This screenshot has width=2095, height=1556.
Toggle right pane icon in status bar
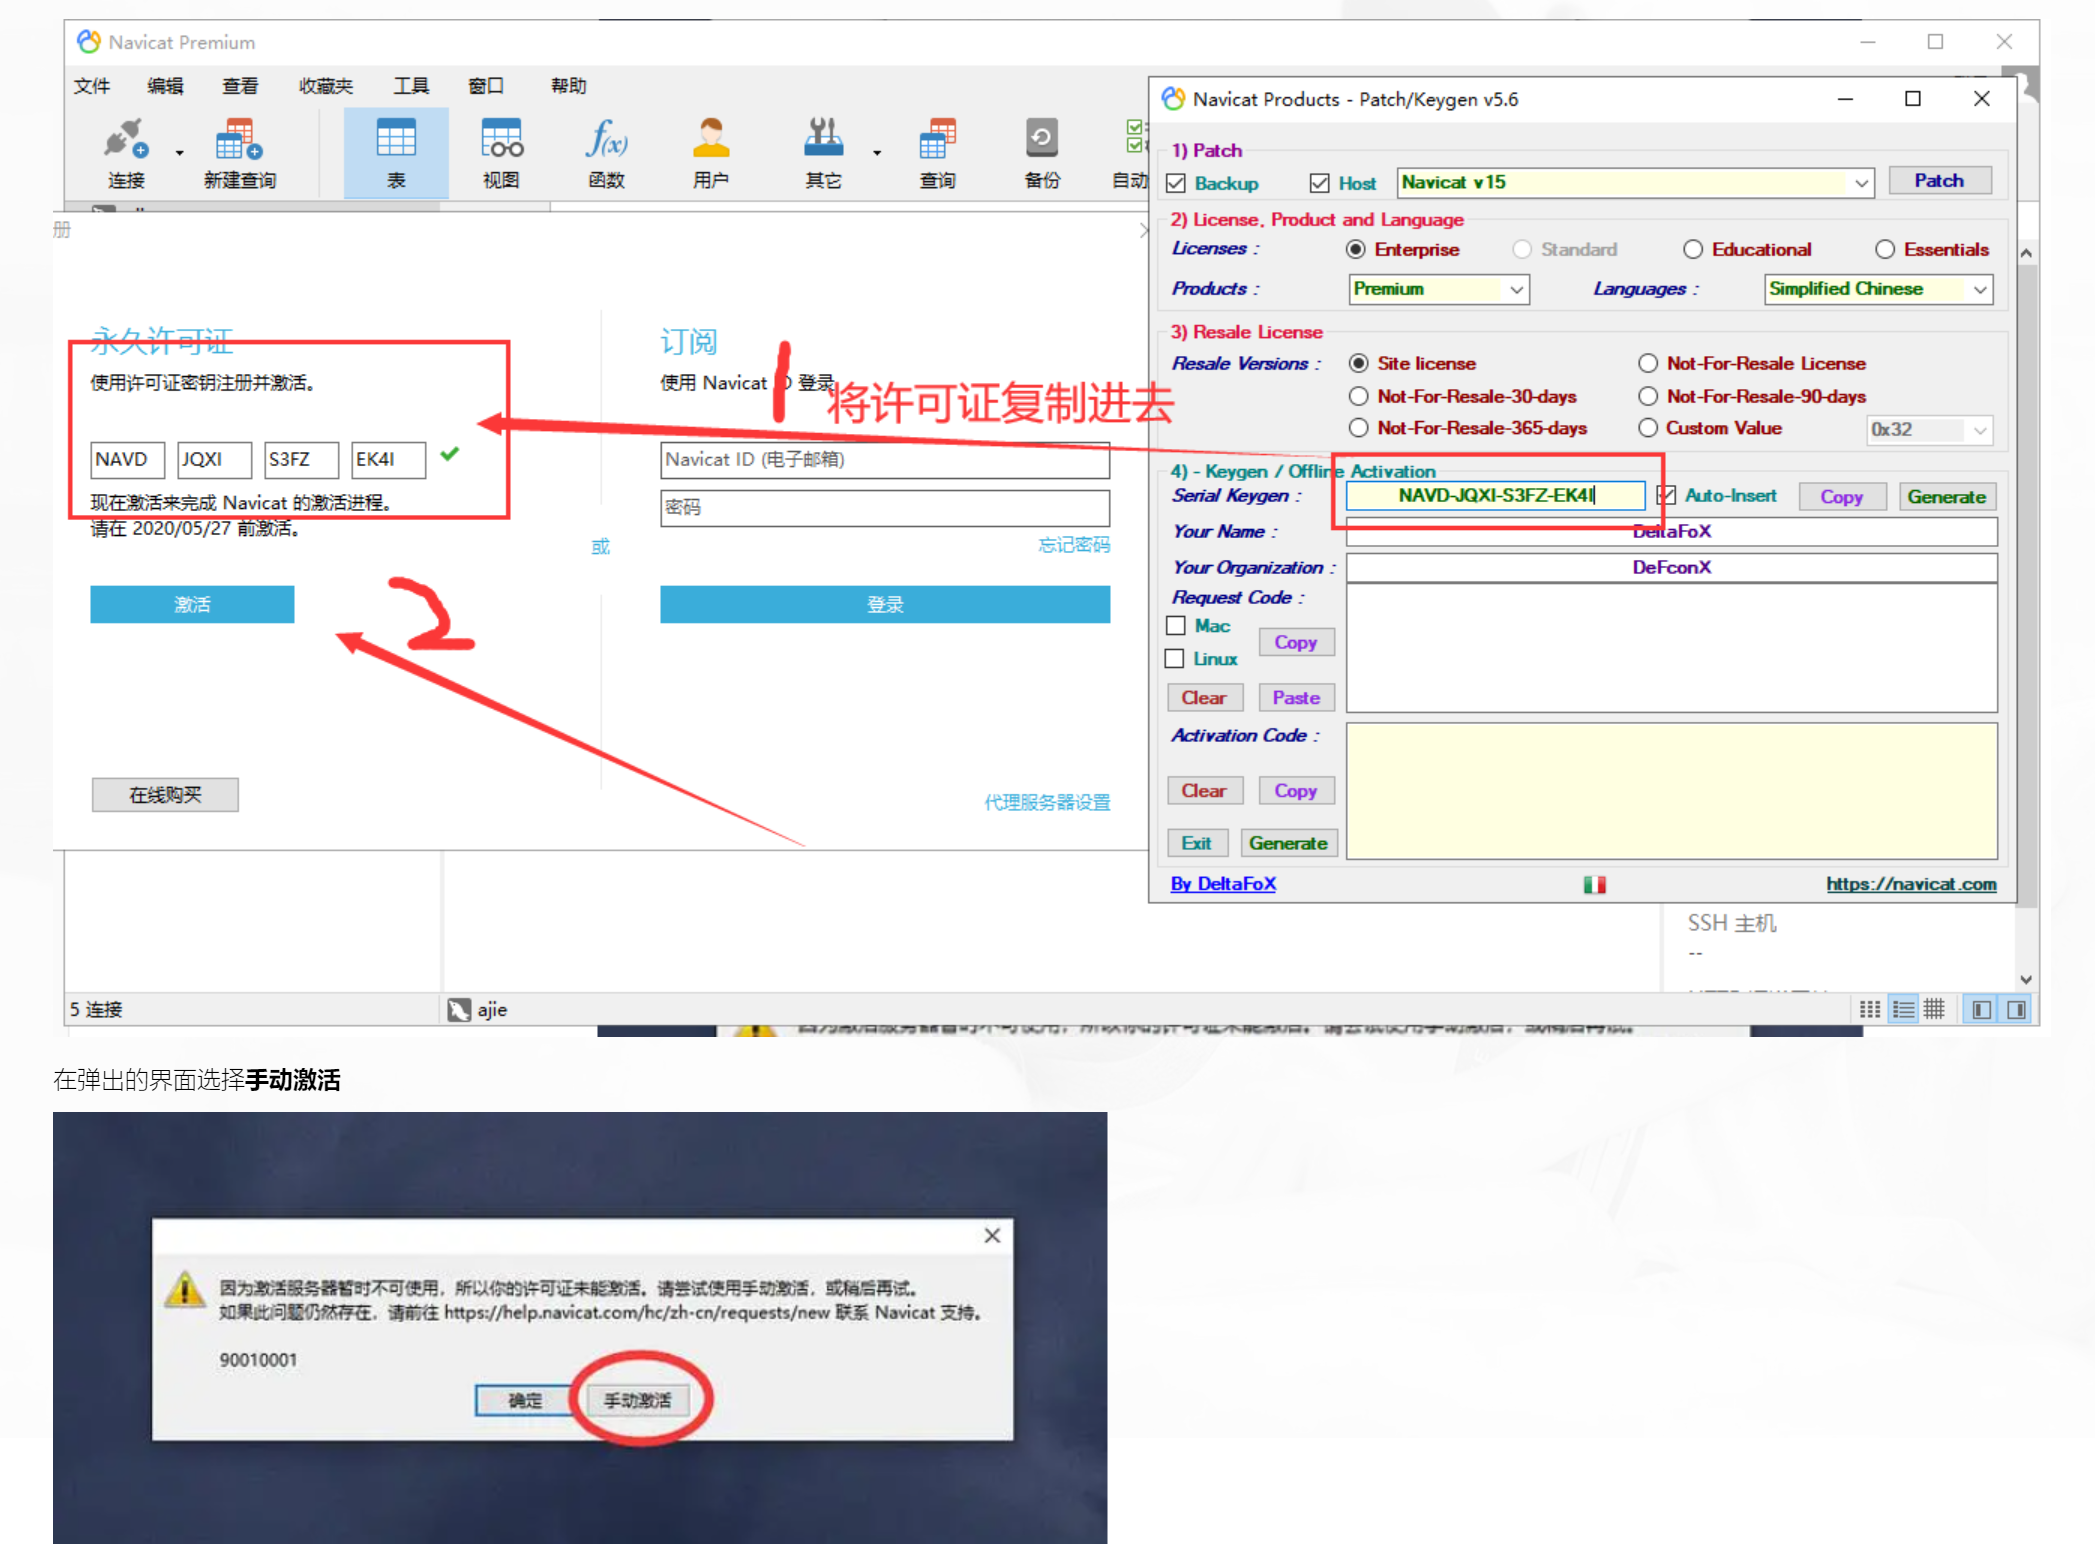[x=2016, y=1009]
